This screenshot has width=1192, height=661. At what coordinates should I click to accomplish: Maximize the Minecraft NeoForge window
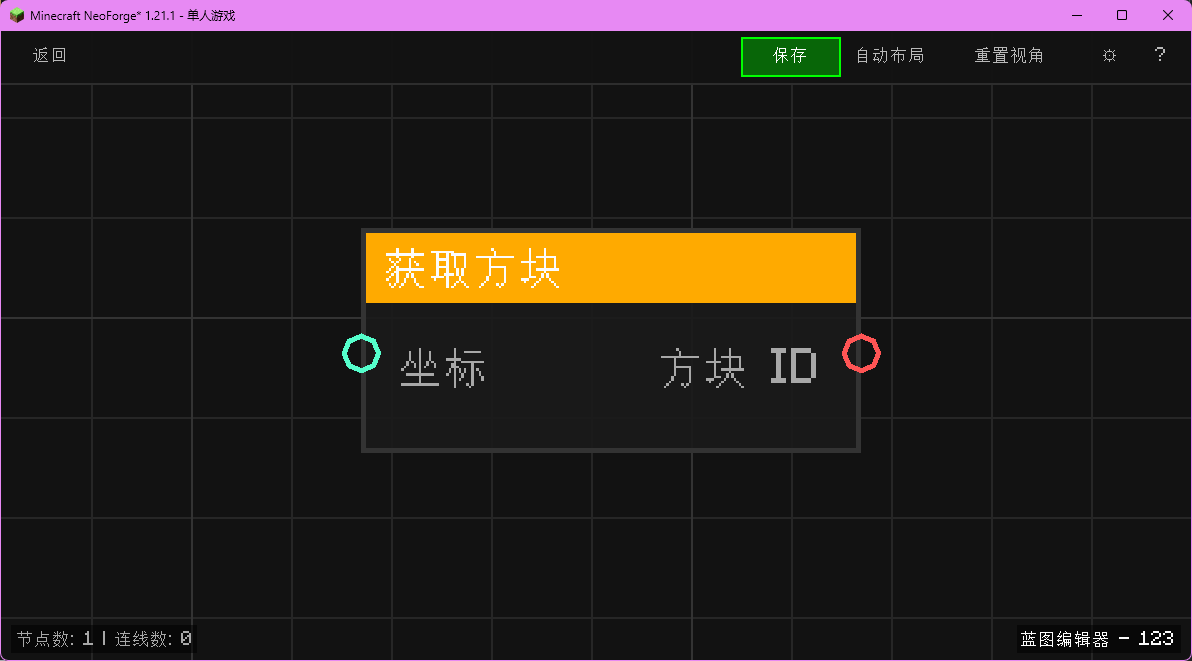click(1122, 15)
